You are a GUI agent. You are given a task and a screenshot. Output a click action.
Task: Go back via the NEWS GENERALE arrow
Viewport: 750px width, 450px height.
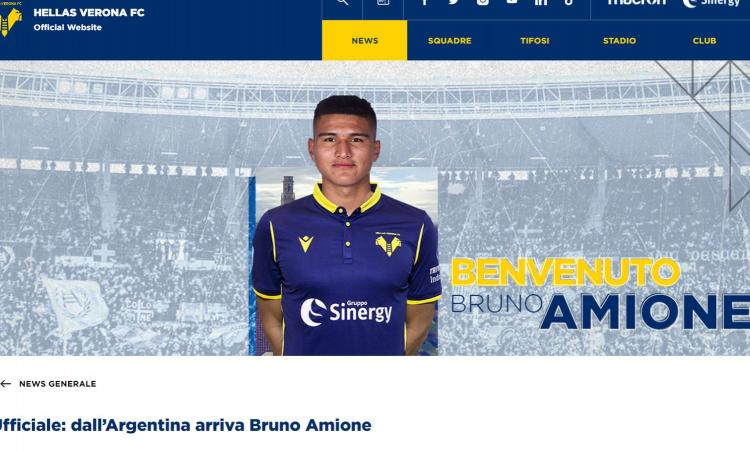[6, 384]
